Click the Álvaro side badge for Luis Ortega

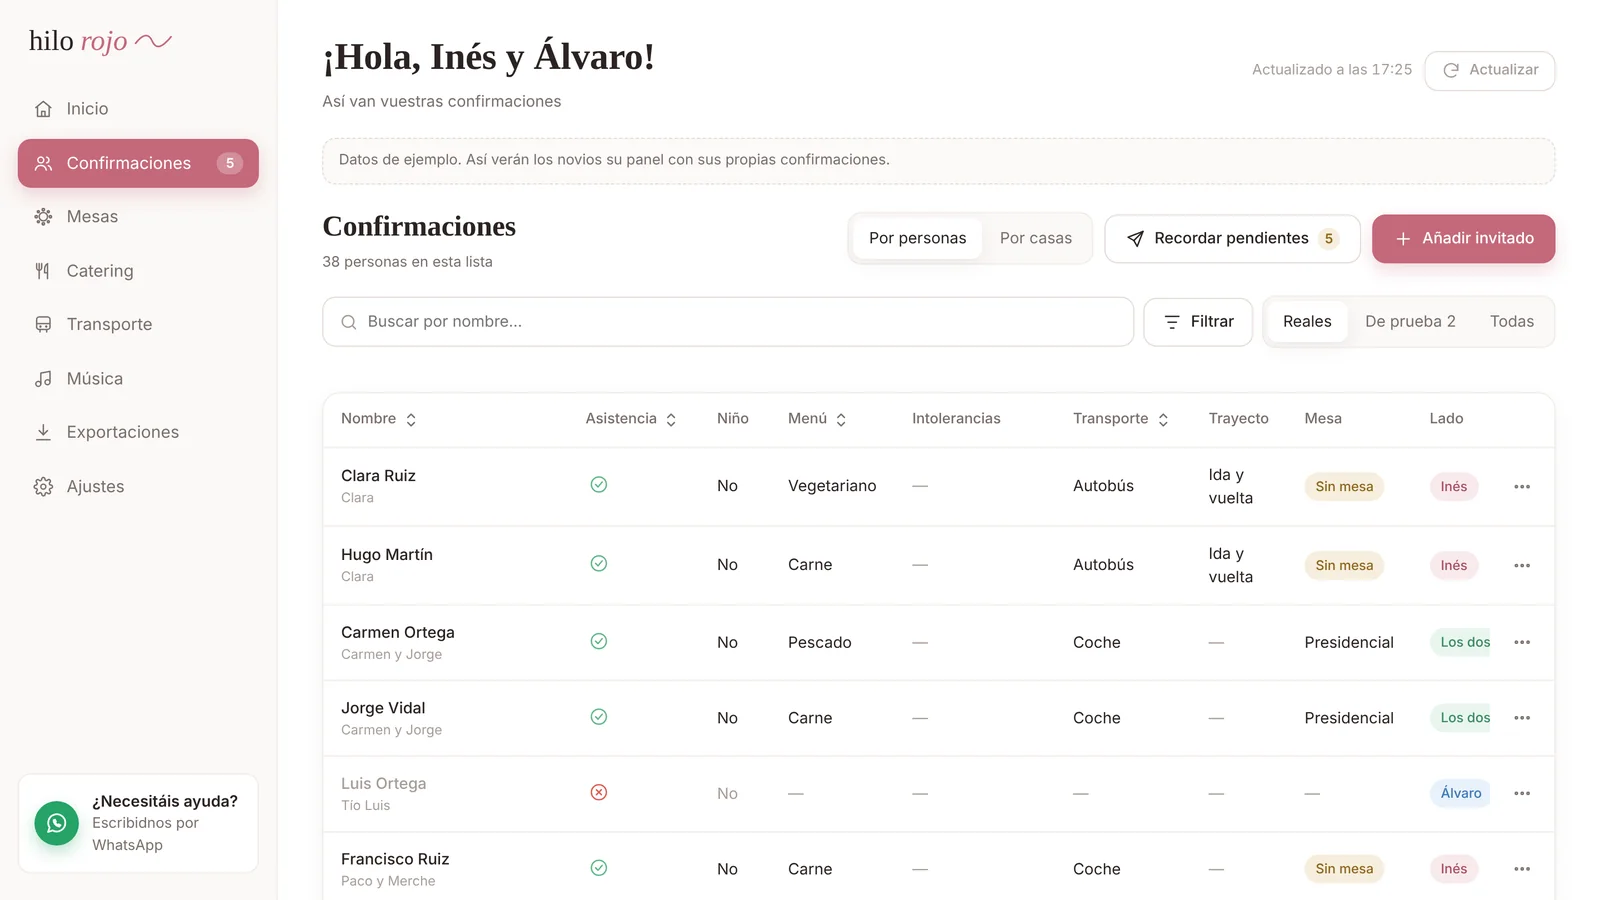tap(1460, 794)
